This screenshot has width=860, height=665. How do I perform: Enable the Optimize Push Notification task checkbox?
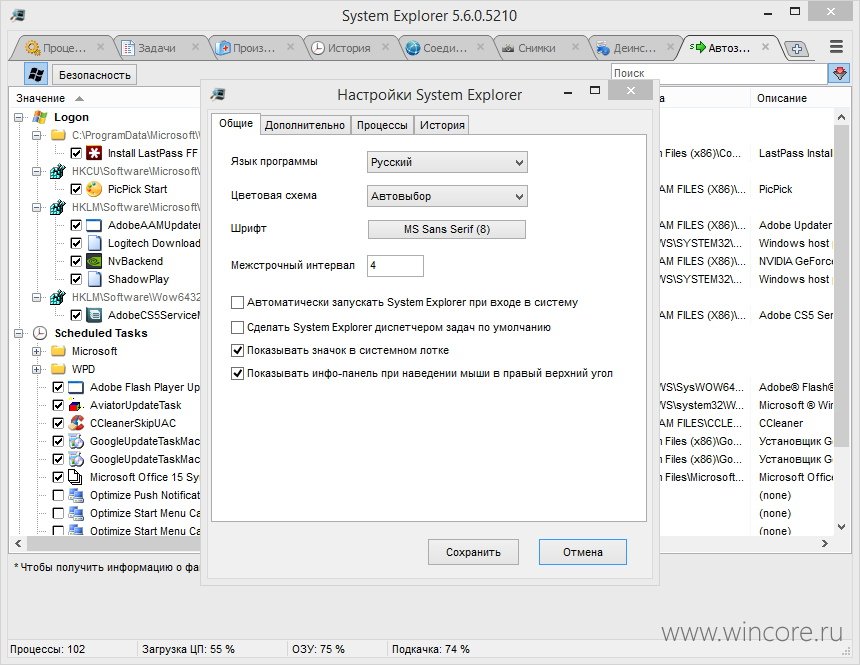point(58,495)
